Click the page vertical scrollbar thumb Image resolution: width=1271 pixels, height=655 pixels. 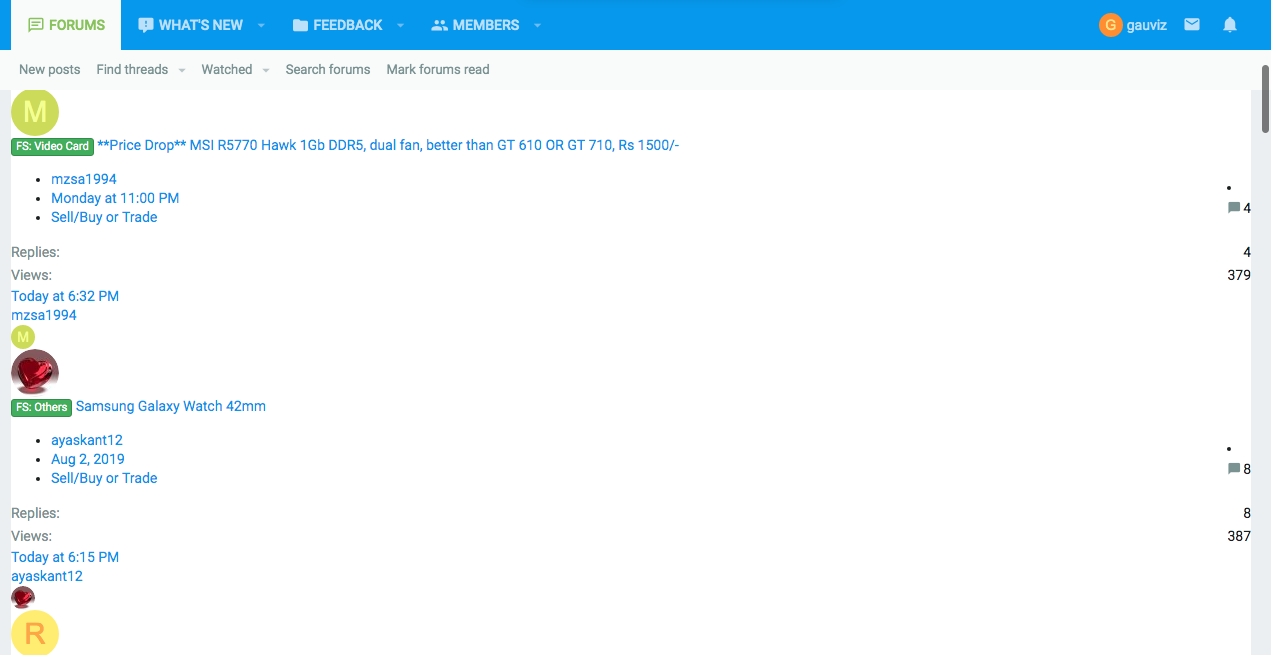pos(1265,99)
